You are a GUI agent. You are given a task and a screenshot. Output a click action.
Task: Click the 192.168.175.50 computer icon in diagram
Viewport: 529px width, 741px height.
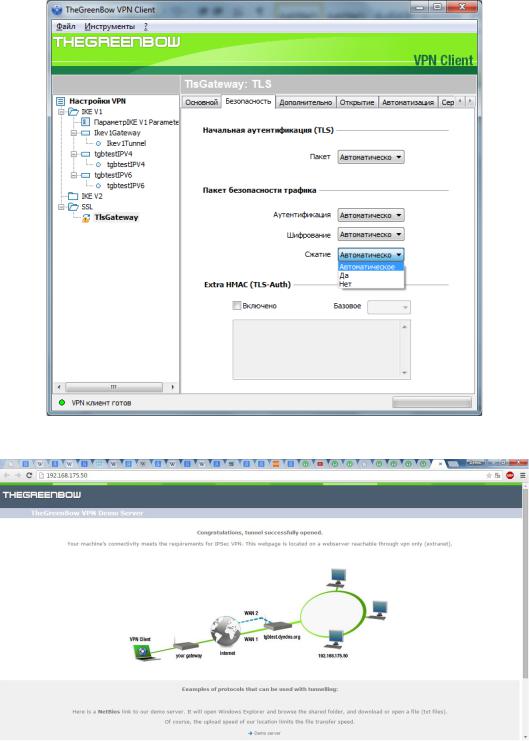click(334, 638)
